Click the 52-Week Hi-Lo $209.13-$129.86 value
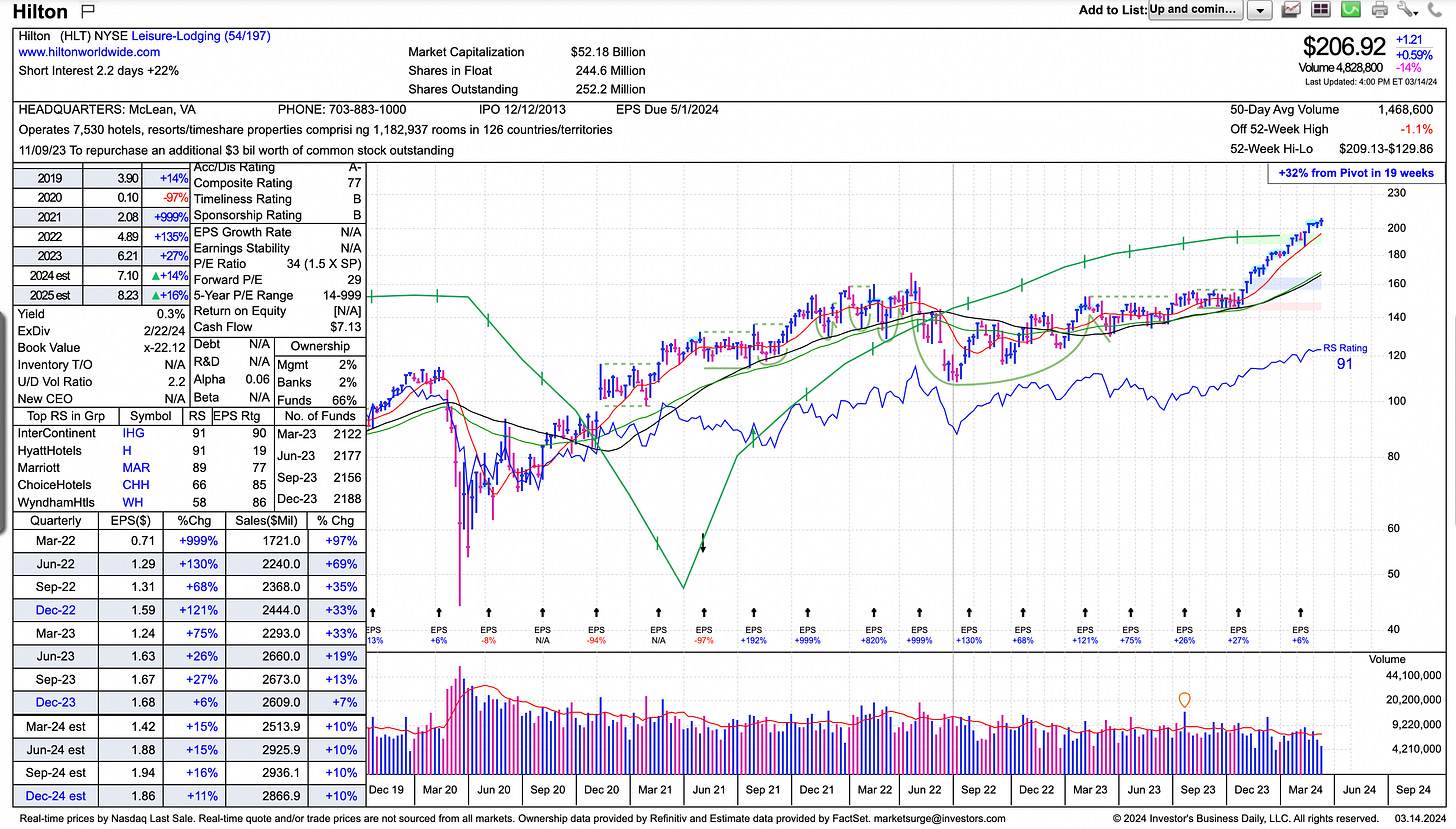1456x829 pixels. 1387,149
